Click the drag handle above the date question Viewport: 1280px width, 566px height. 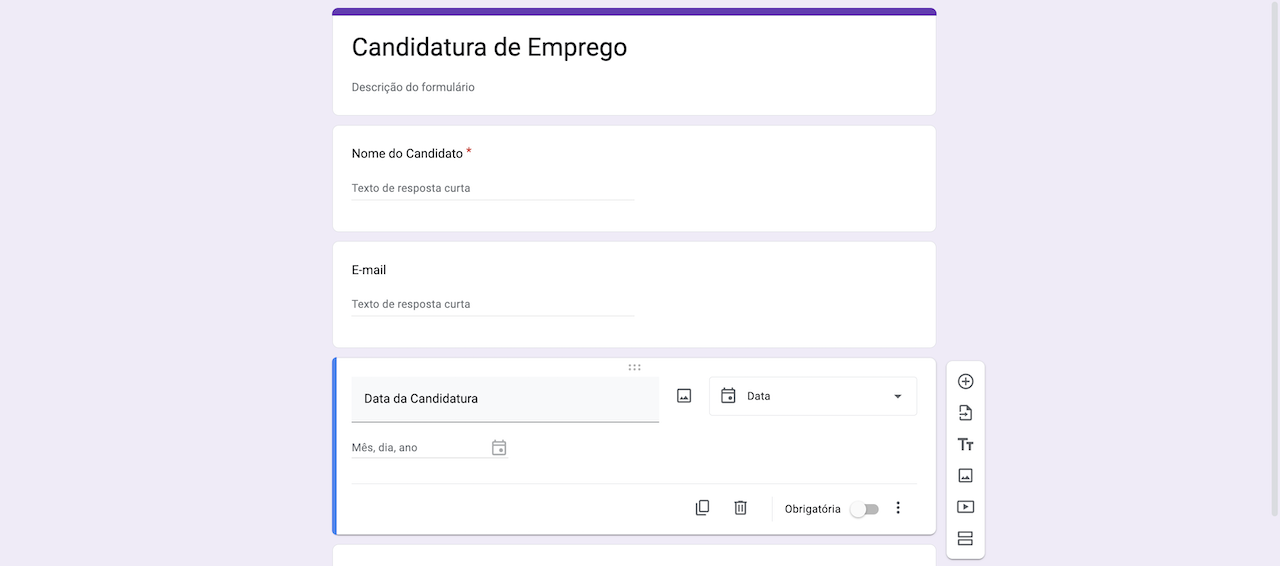634,367
